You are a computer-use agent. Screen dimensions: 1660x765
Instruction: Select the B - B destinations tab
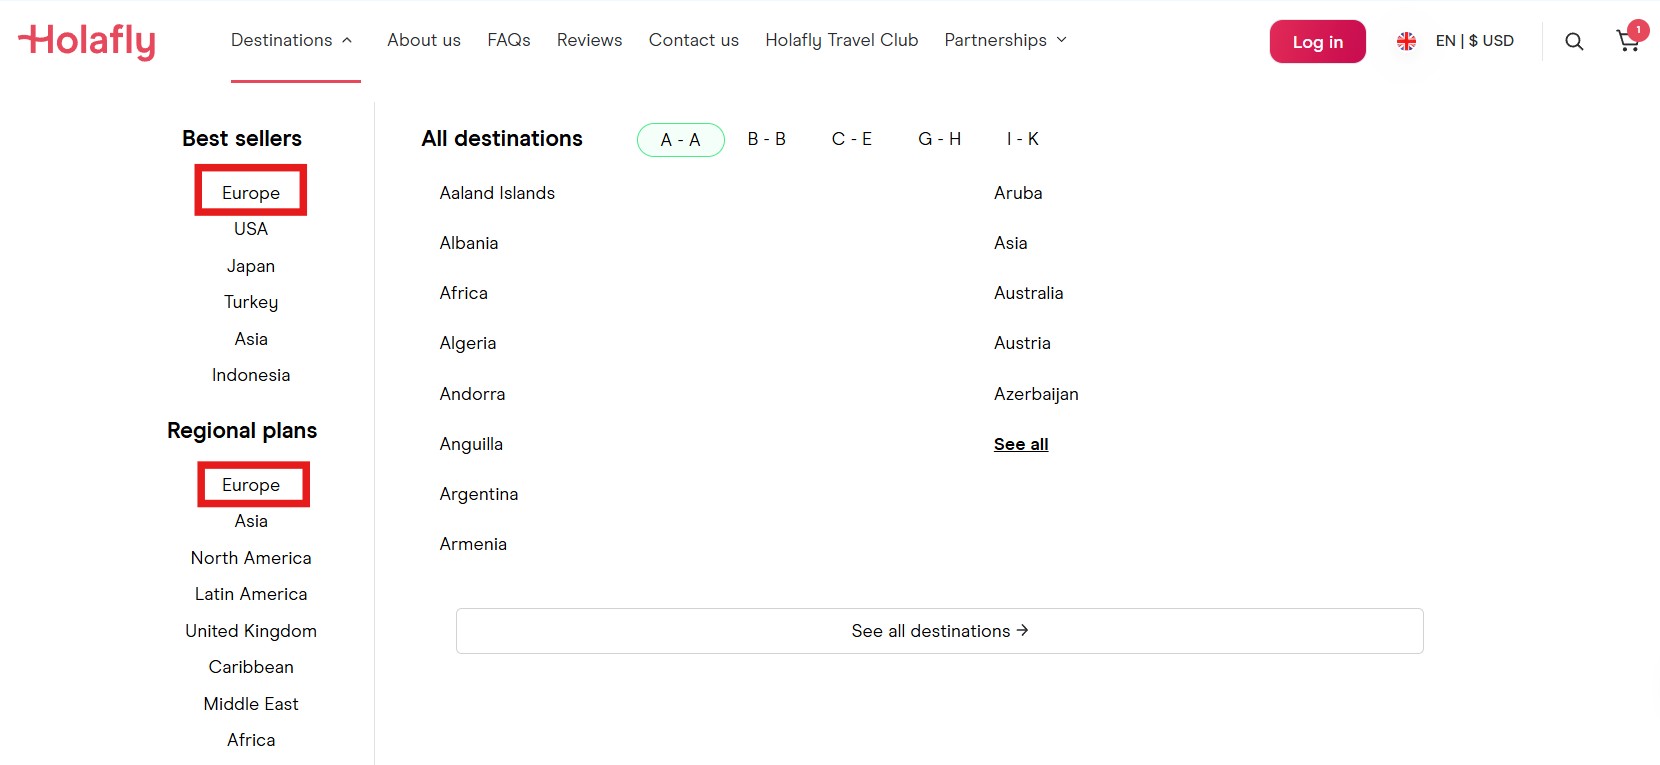click(767, 139)
